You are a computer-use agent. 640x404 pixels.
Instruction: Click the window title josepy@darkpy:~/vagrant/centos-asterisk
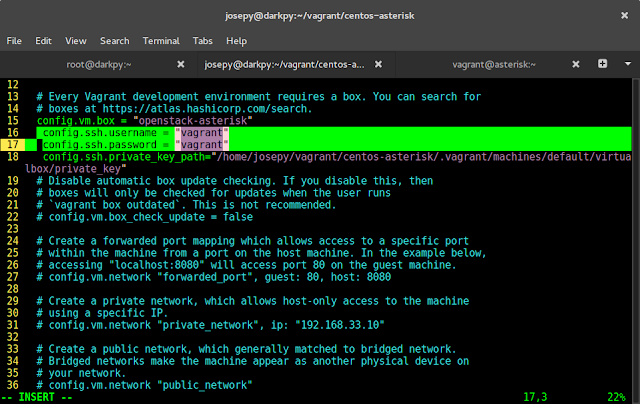point(320,16)
